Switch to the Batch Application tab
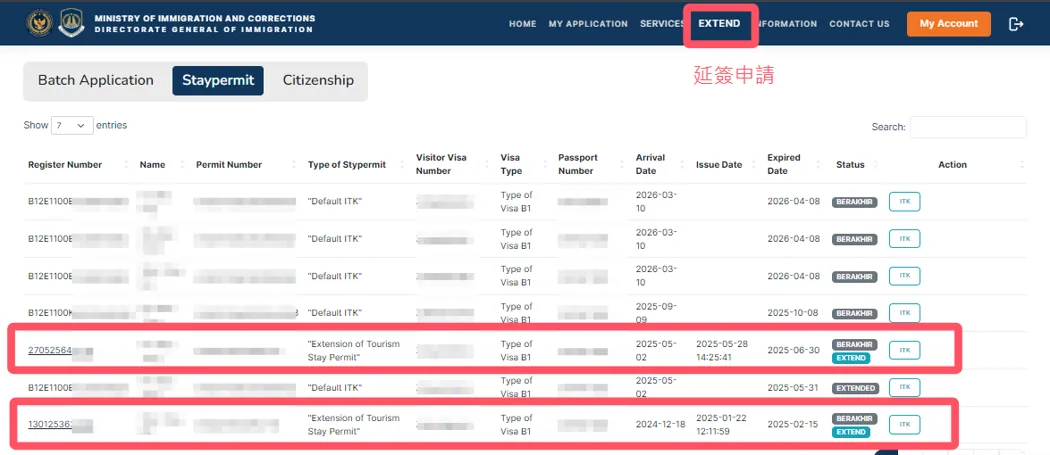Screen dimensions: 1050x455 tap(96, 80)
